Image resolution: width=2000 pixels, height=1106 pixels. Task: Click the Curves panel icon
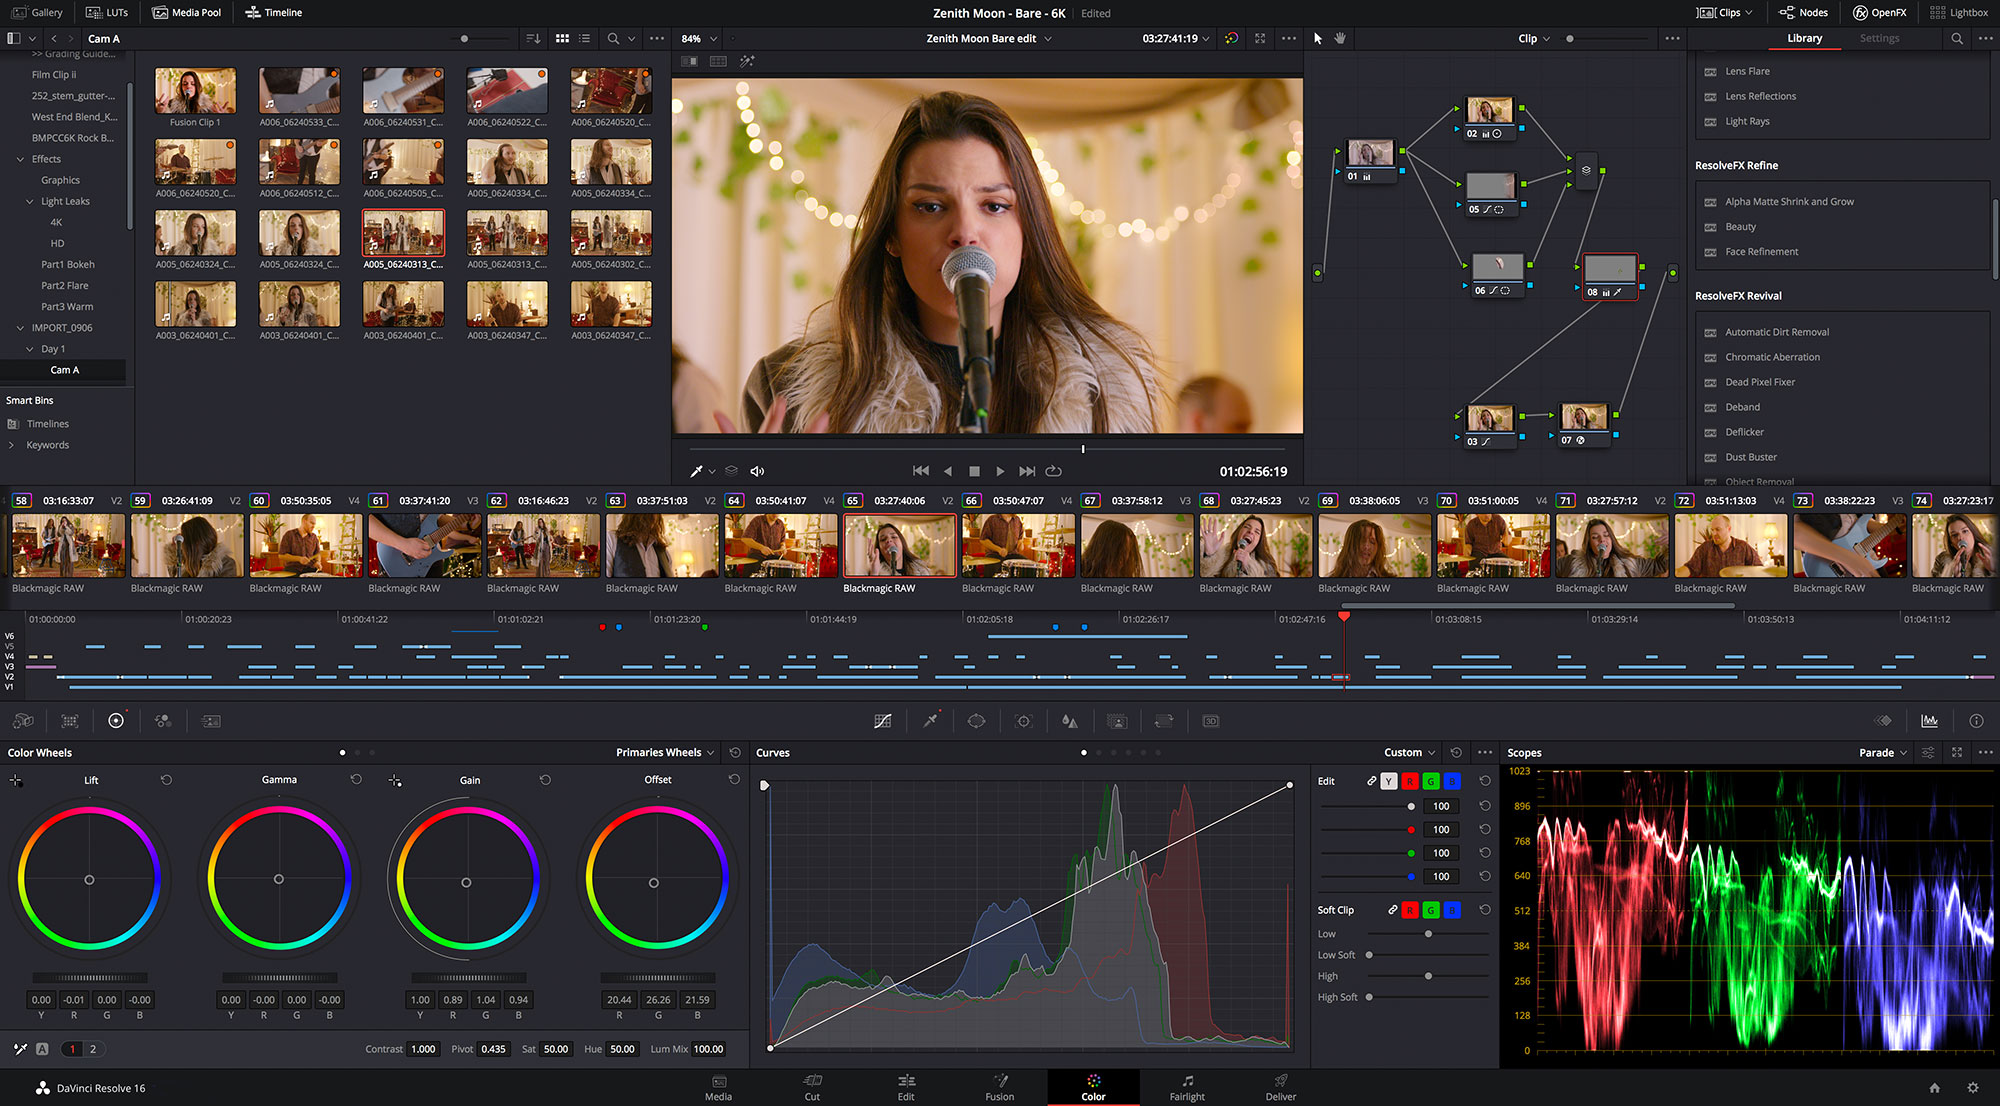(882, 721)
